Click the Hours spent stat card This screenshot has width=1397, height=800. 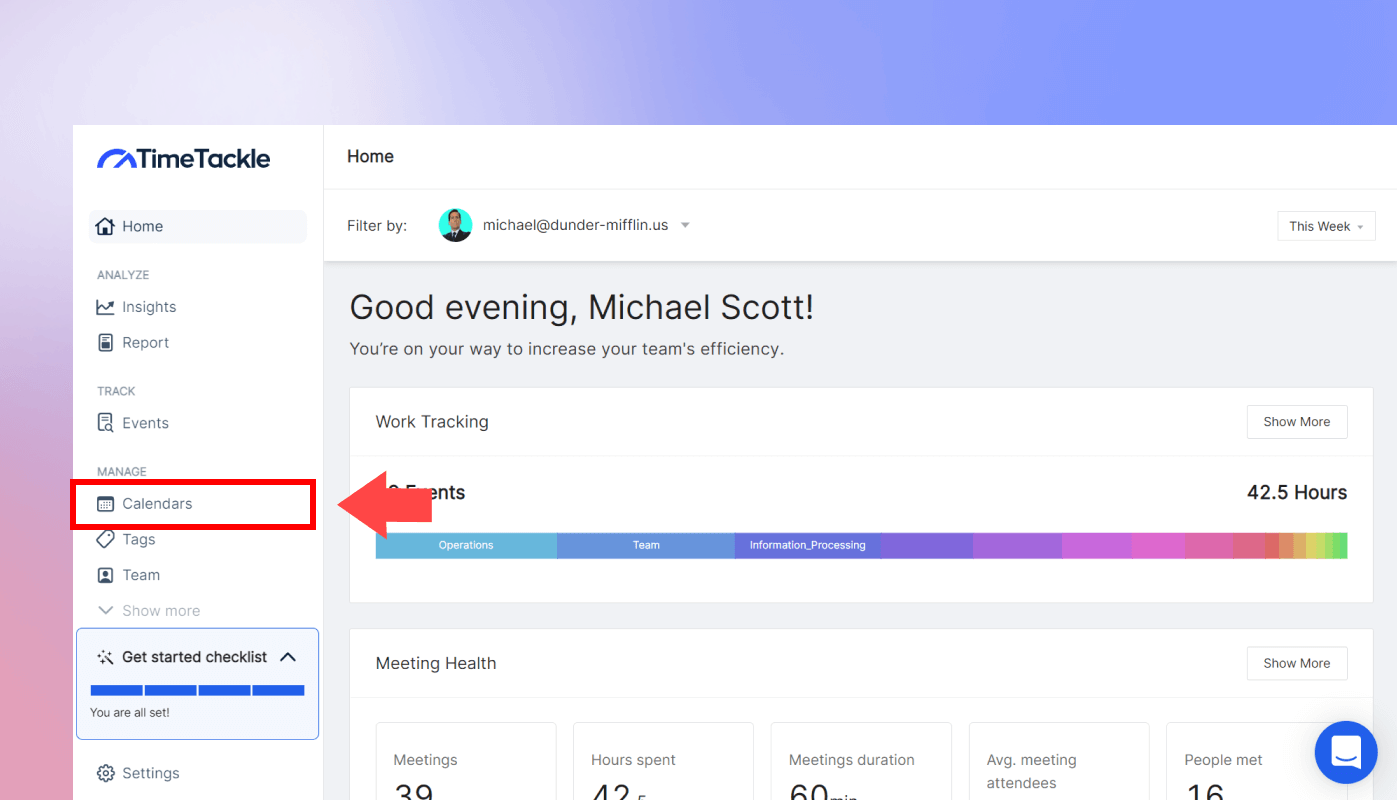pyautogui.click(x=663, y=761)
